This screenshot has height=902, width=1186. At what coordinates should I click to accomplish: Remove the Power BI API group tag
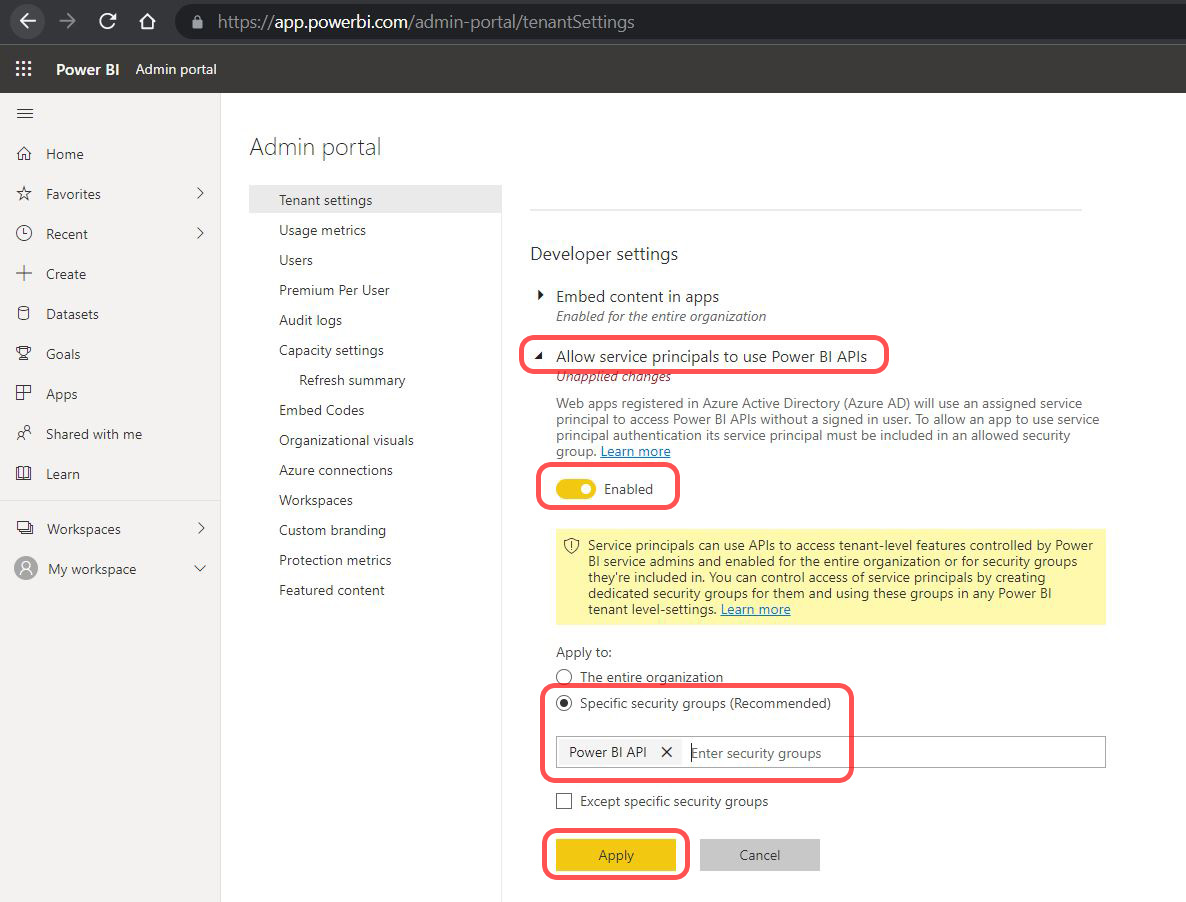click(x=667, y=752)
